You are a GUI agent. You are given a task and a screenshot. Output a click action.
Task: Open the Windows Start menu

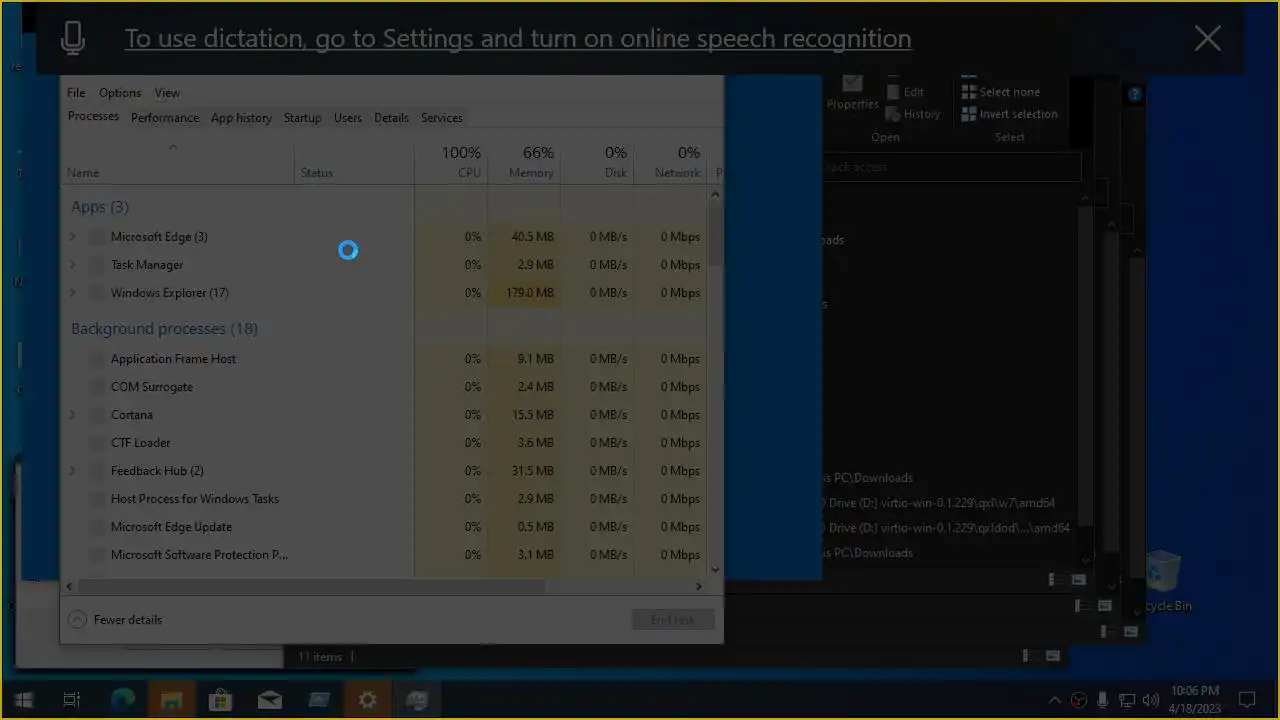(x=24, y=700)
